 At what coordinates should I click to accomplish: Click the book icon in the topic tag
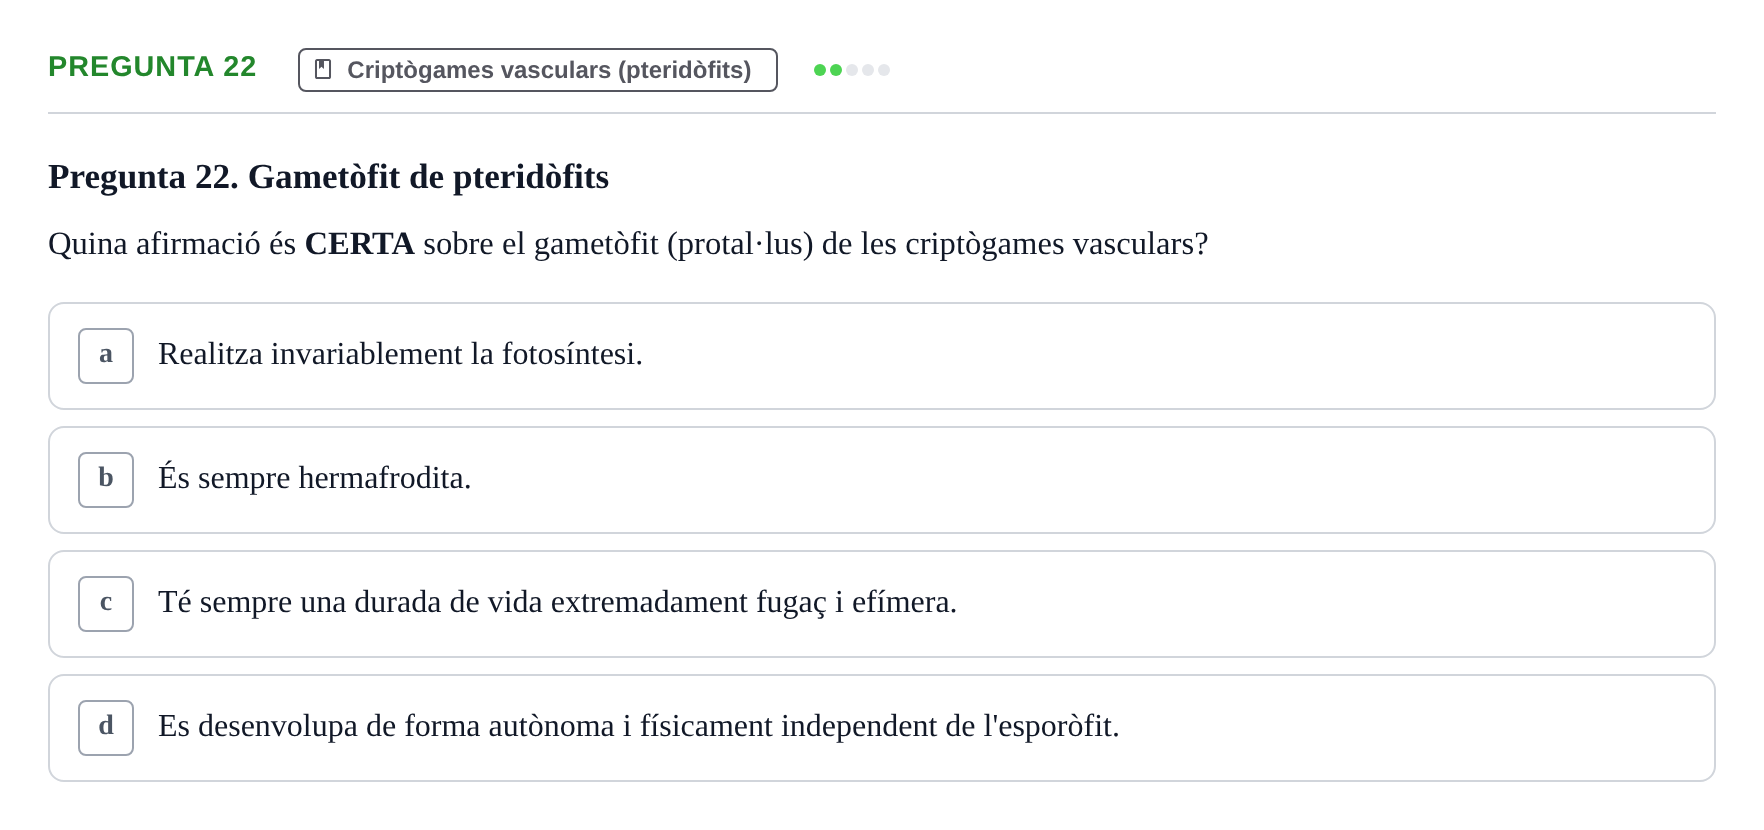point(323,69)
